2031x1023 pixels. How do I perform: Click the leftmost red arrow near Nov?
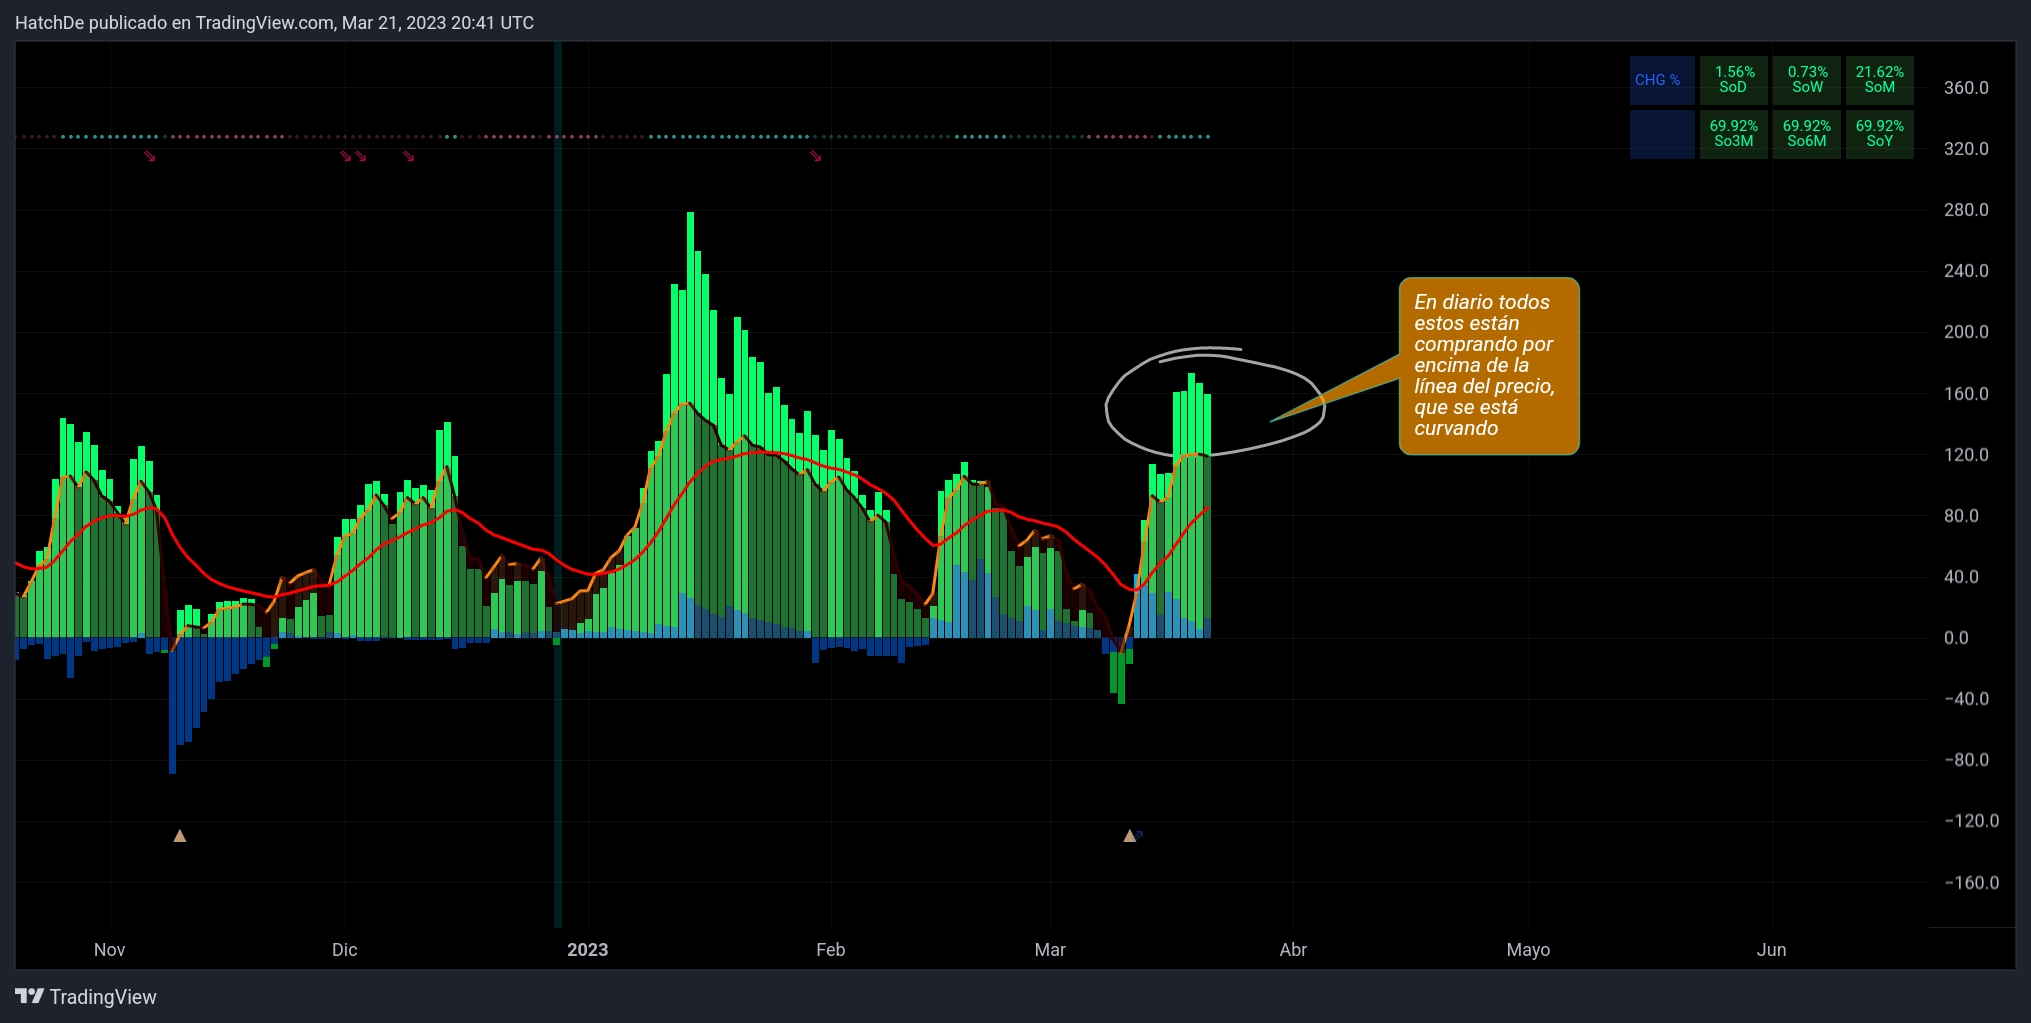(x=150, y=156)
